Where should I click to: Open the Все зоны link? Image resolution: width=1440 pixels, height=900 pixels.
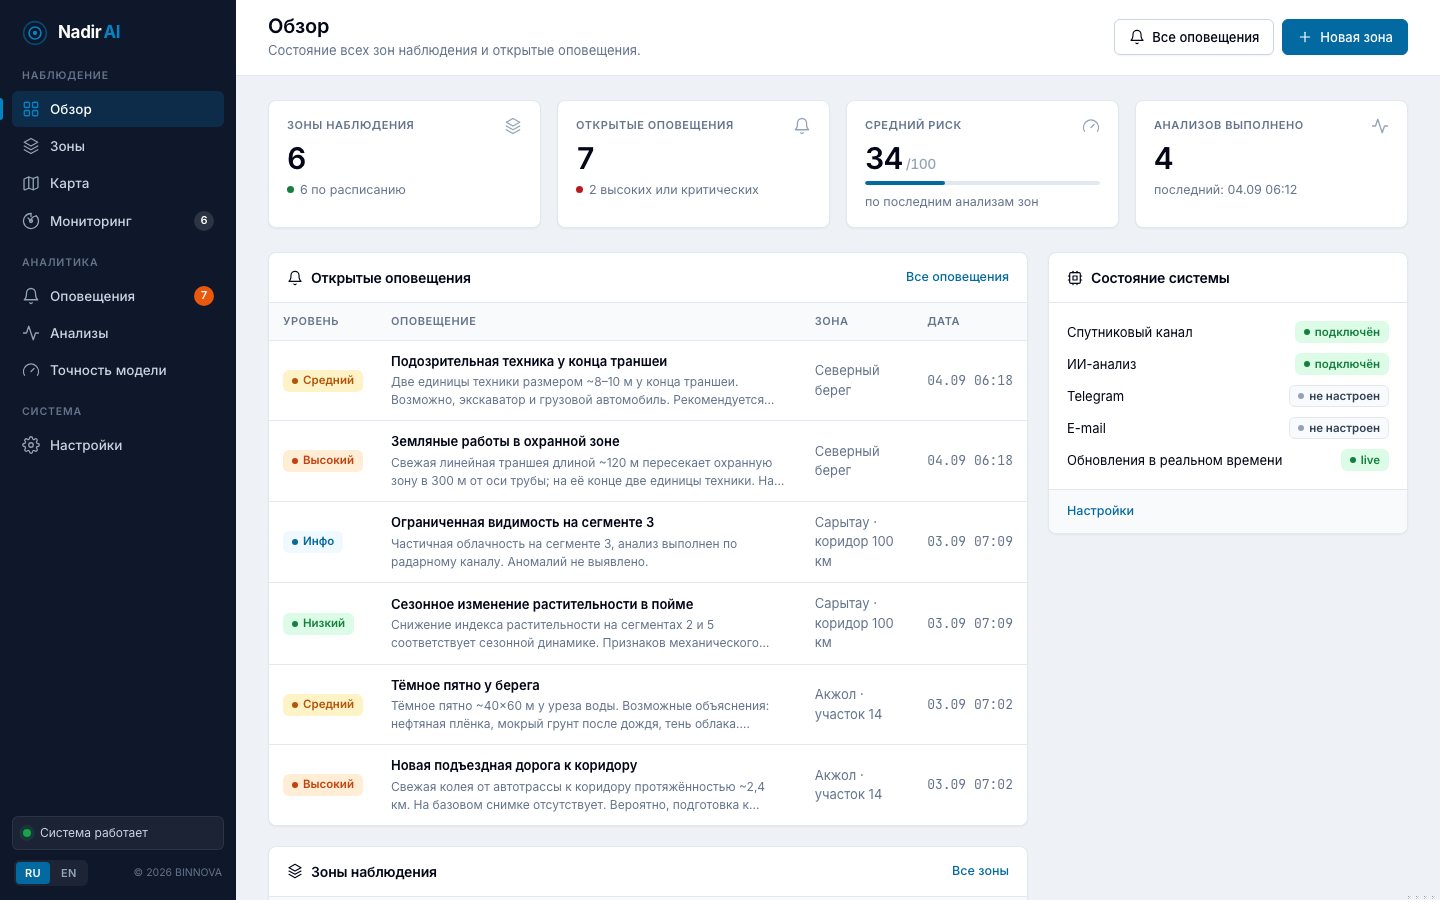(x=980, y=871)
